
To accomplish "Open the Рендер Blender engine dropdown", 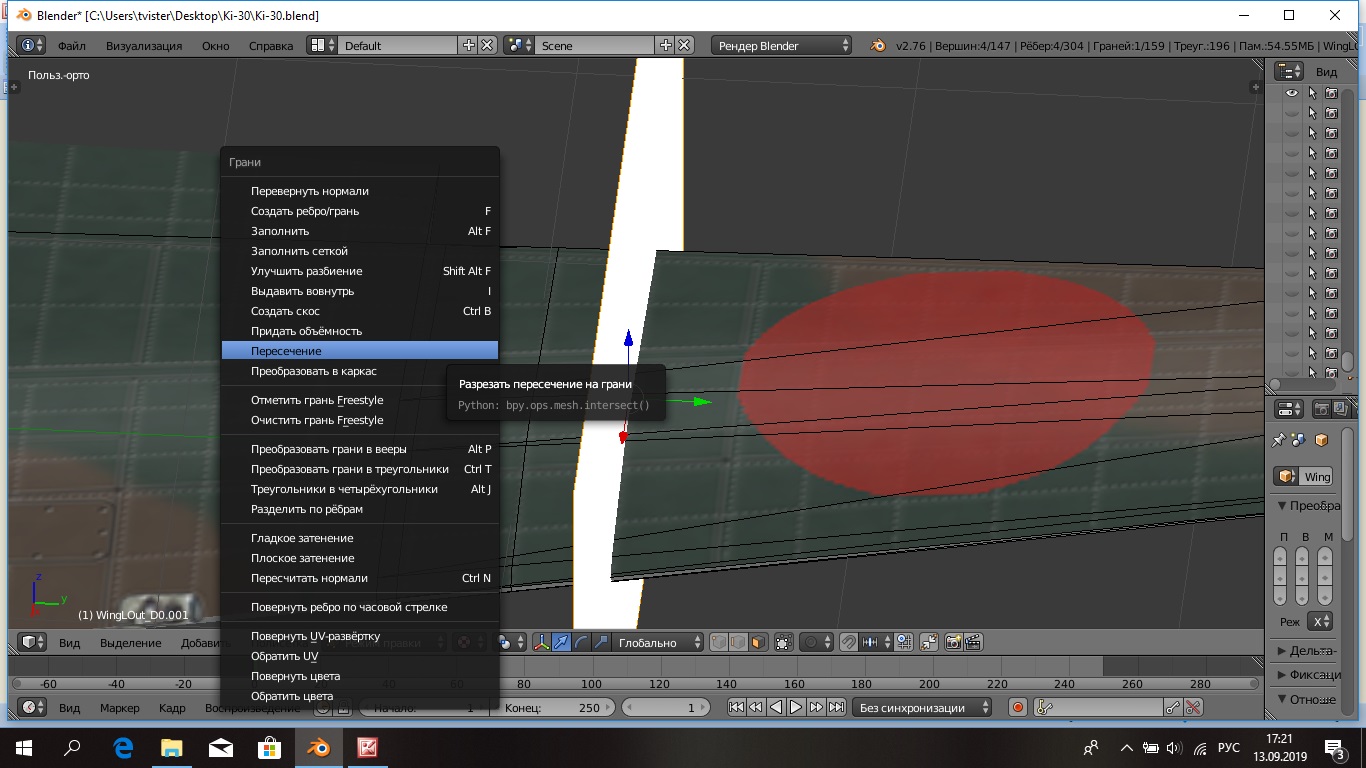I will [x=782, y=45].
